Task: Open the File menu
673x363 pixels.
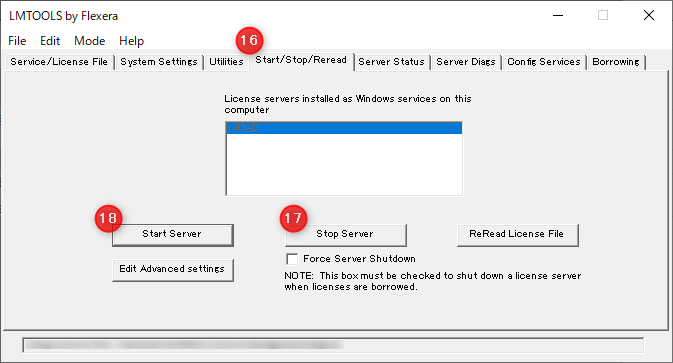Action: click(x=17, y=41)
